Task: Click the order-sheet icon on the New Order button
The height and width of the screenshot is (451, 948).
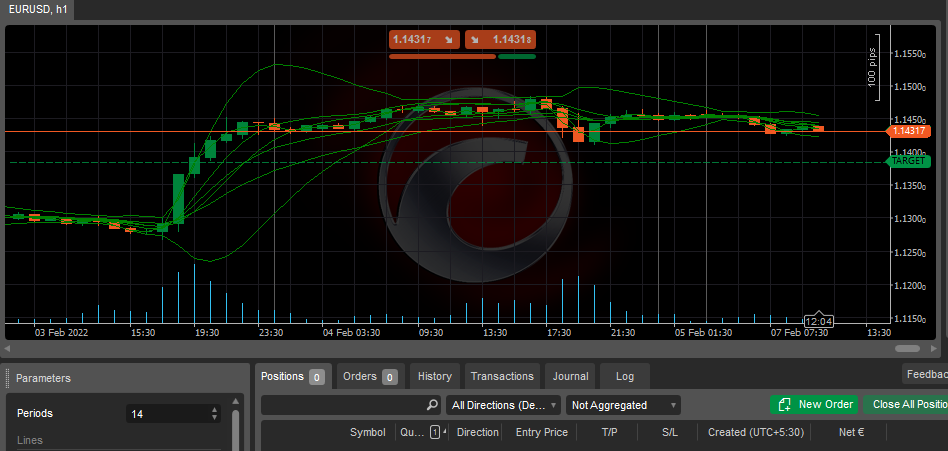Action: pyautogui.click(x=785, y=404)
